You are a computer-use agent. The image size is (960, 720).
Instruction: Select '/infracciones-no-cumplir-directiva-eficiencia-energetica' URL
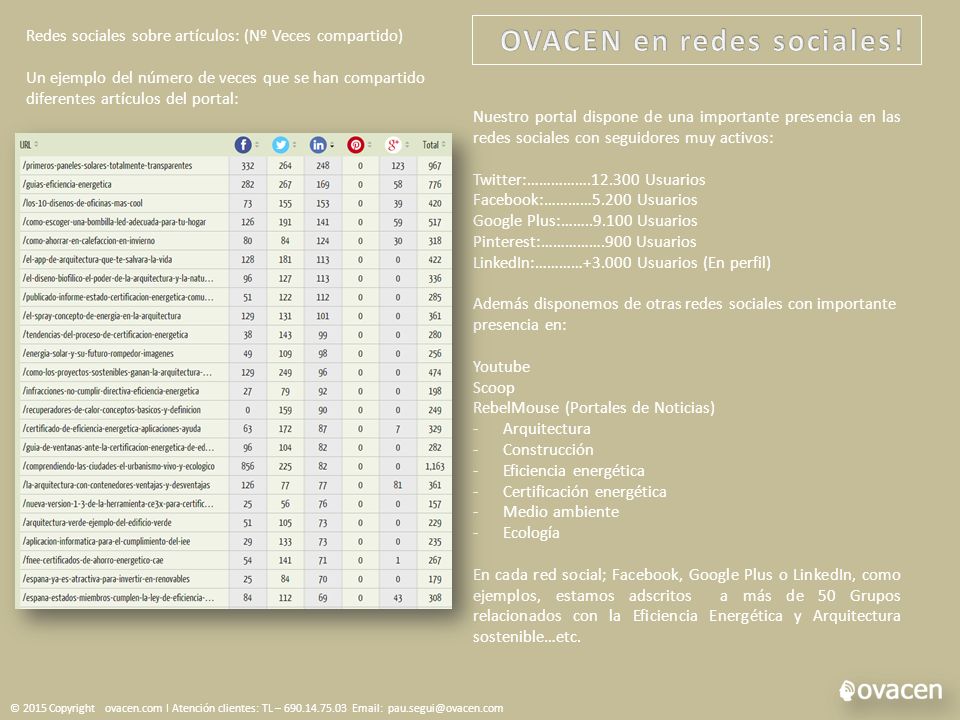(110, 391)
